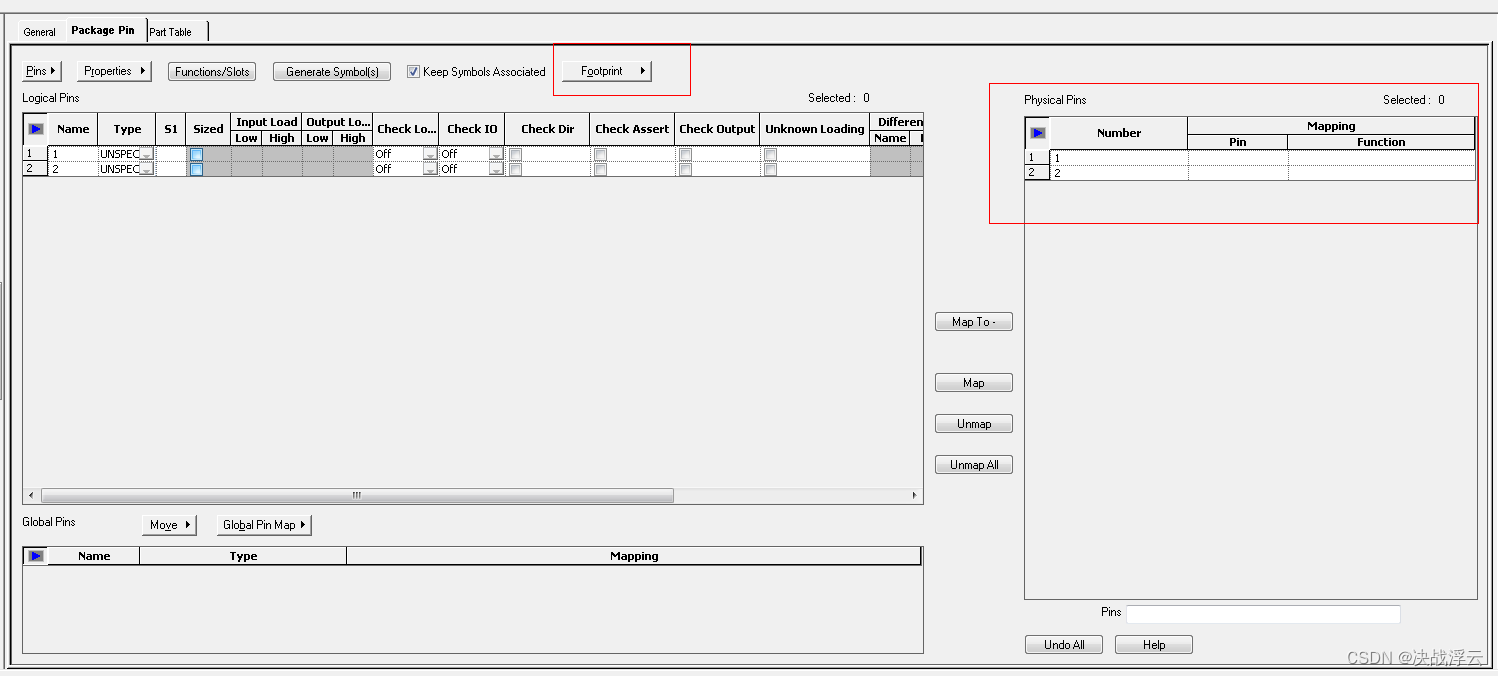Click the Unmap All button
Image resolution: width=1498 pixels, height=676 pixels.
point(973,464)
